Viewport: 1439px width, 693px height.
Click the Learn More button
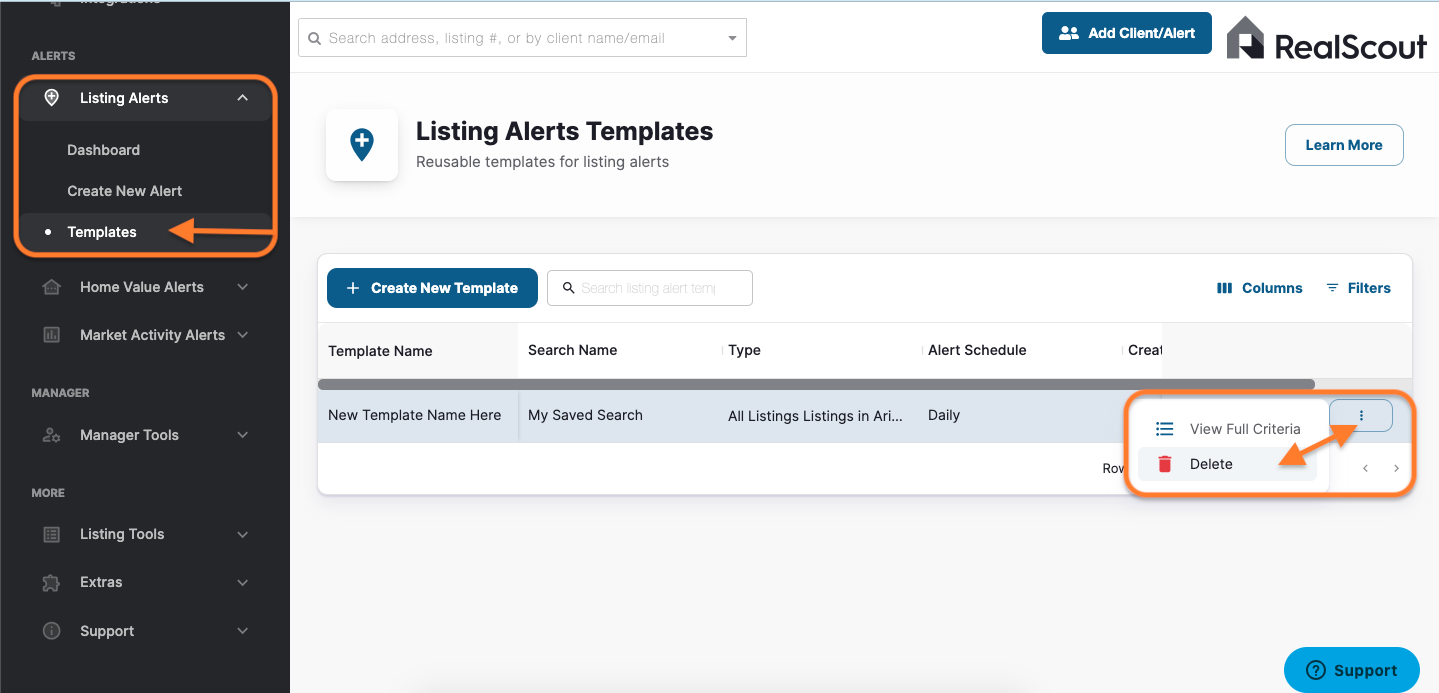click(1344, 145)
